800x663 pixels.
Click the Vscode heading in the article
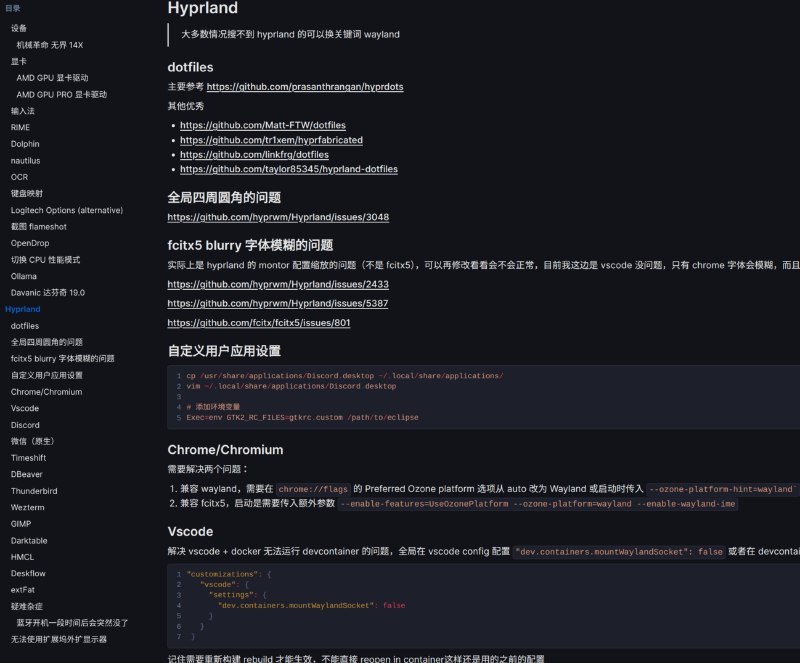pyautogui.click(x=190, y=531)
